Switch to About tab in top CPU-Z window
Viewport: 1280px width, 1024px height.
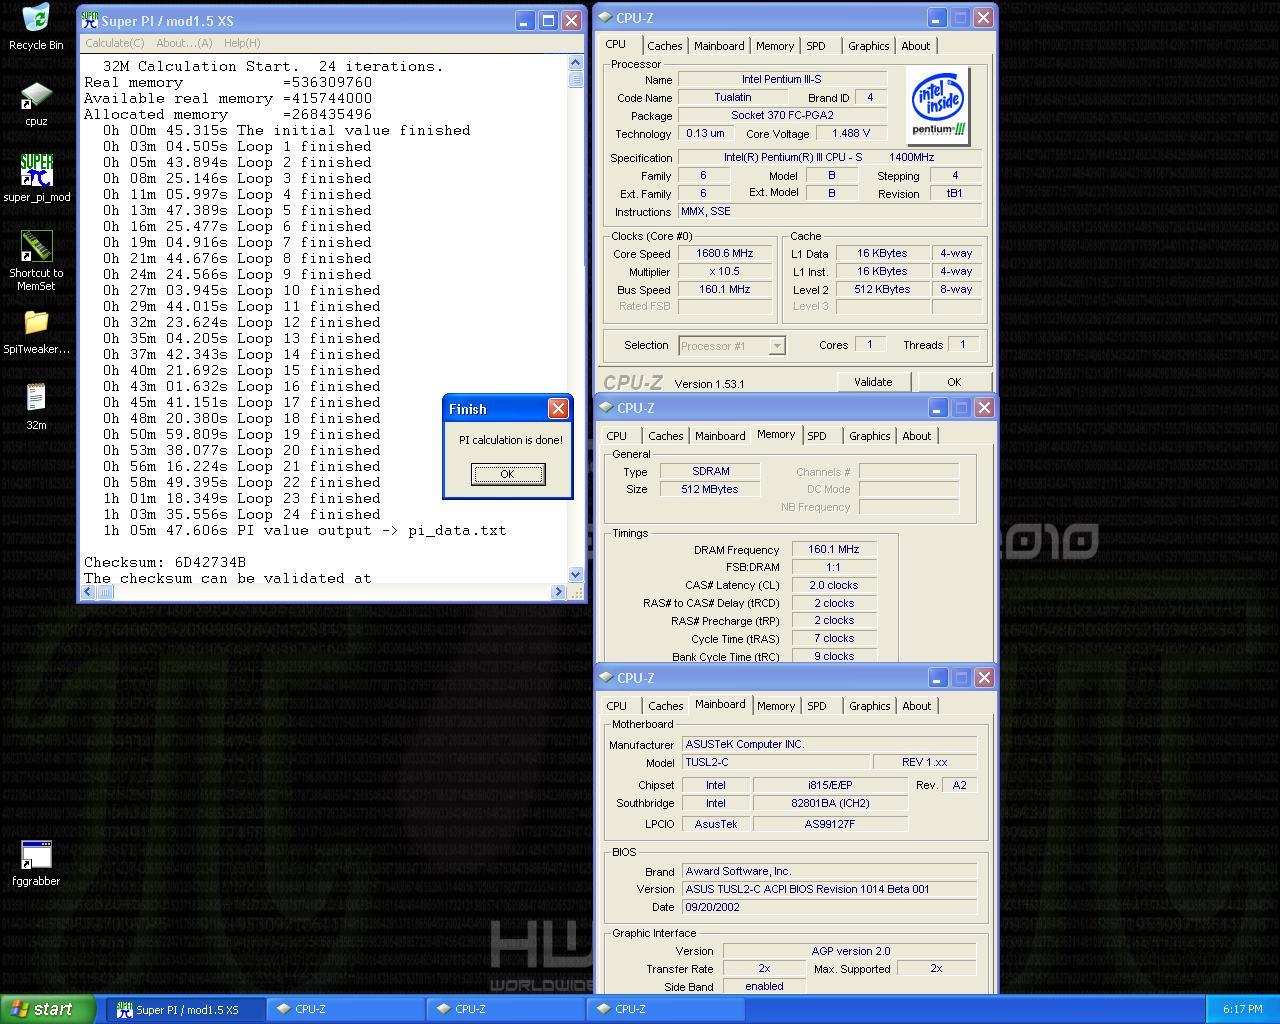[915, 46]
